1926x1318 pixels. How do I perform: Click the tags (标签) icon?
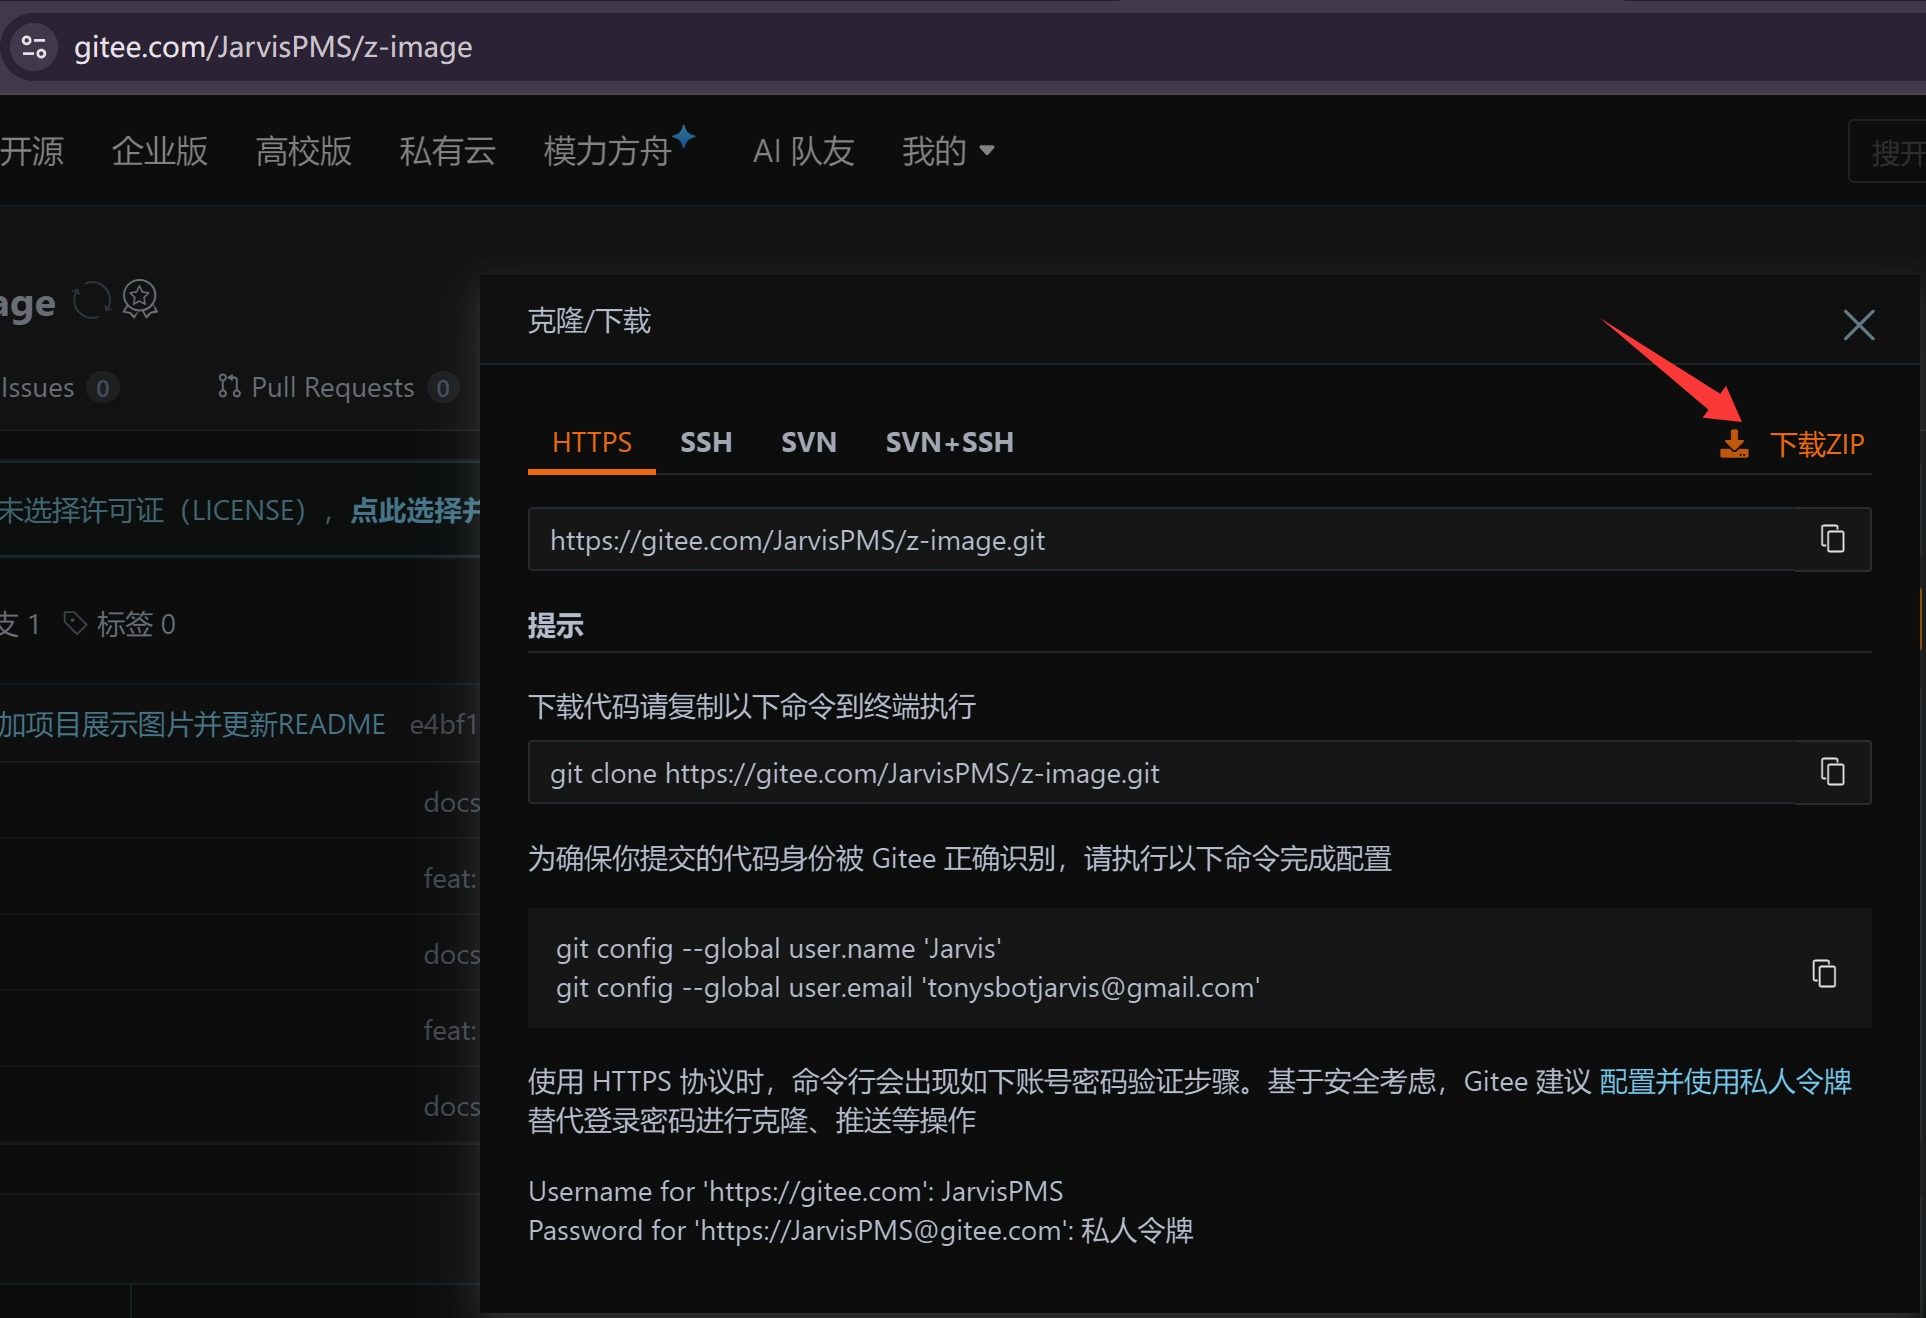(75, 624)
